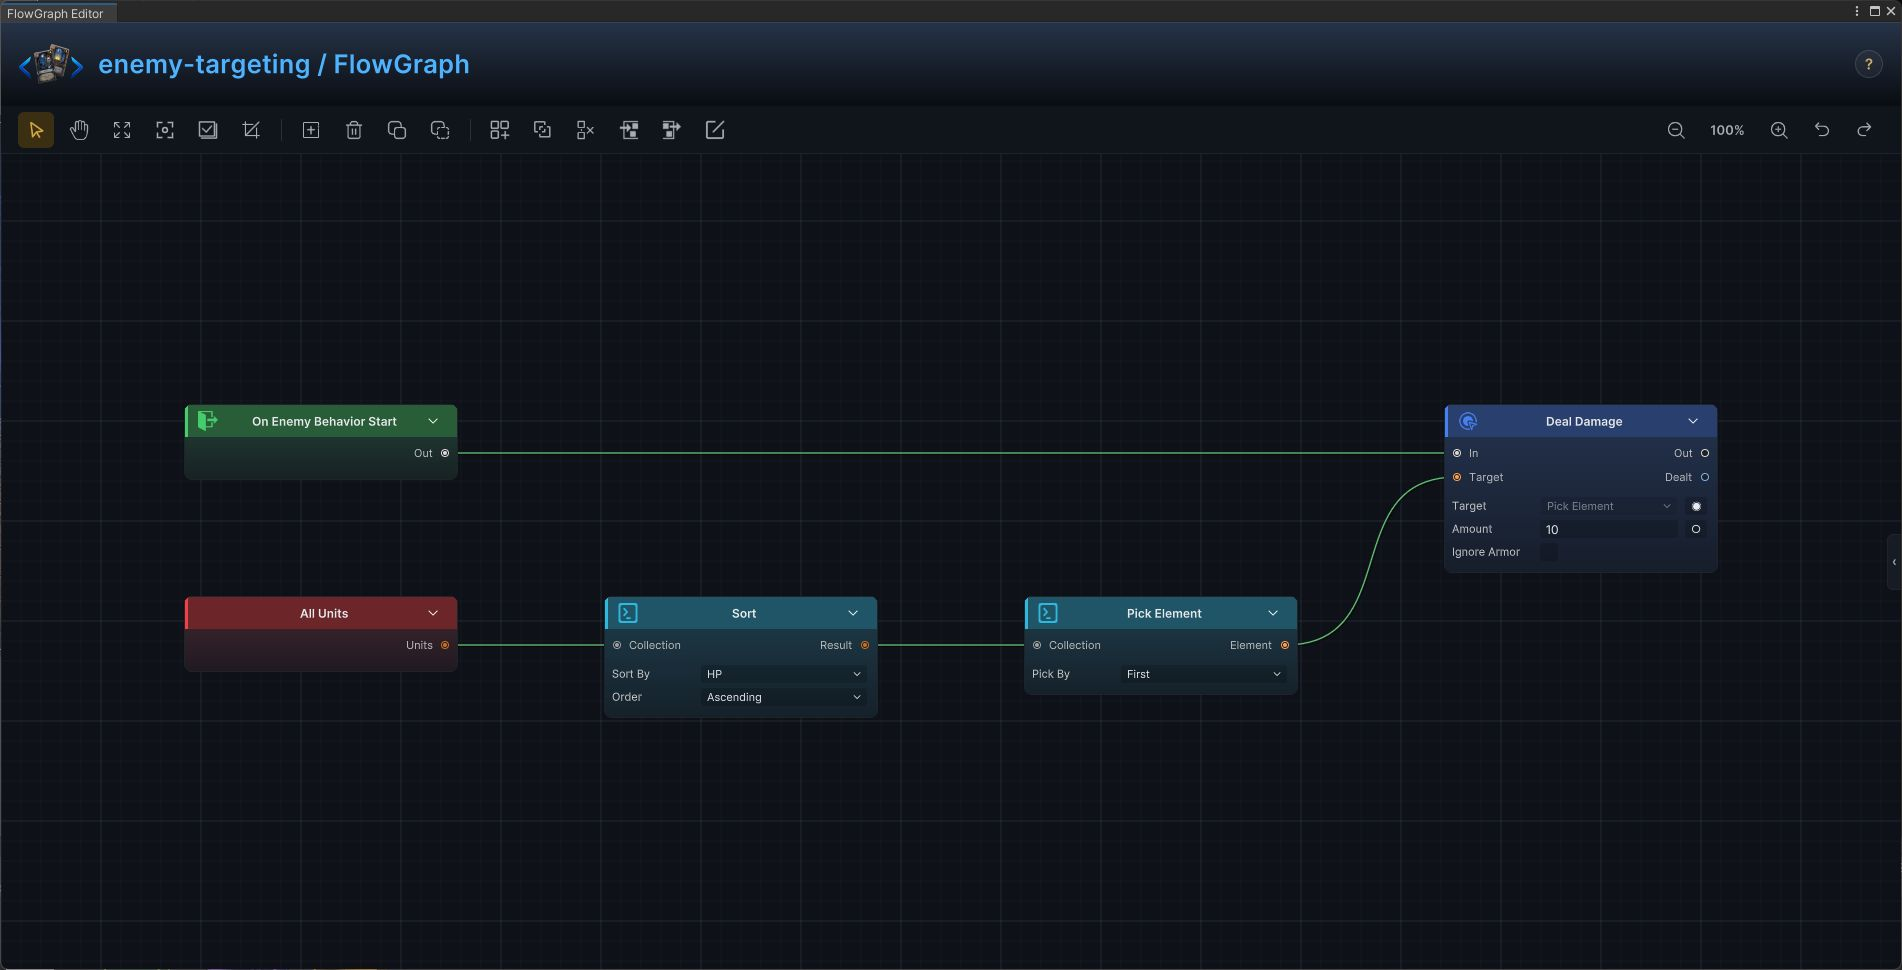The image size is (1902, 970).
Task: Click the ungroup squares-with-x icon
Action: (585, 130)
